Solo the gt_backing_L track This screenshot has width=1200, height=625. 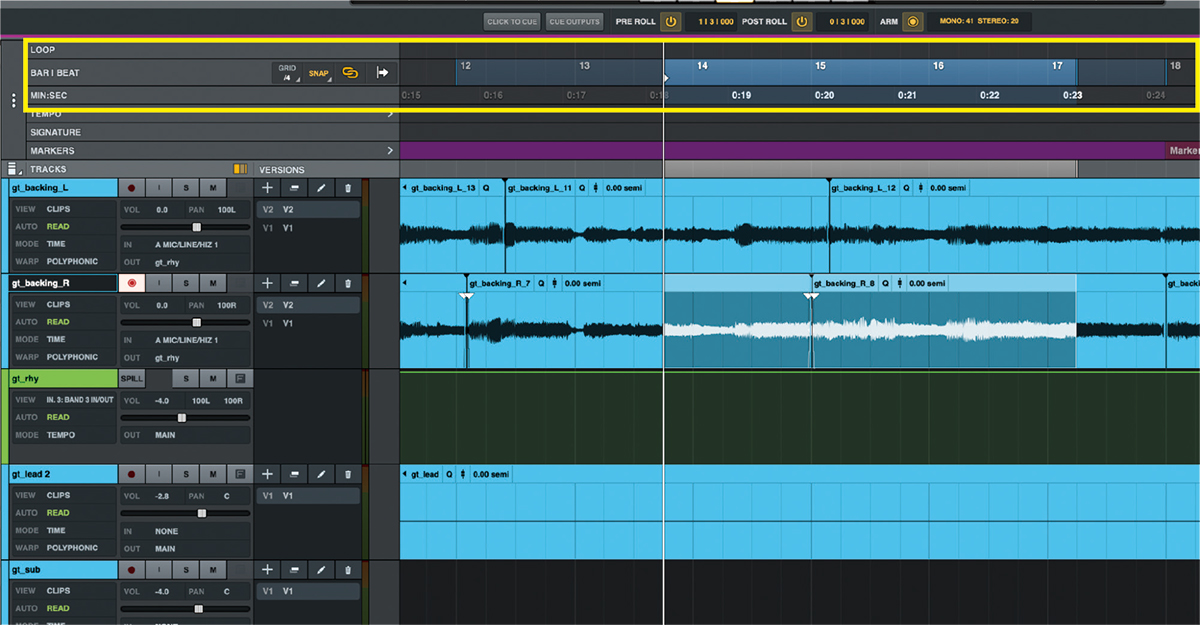click(186, 188)
